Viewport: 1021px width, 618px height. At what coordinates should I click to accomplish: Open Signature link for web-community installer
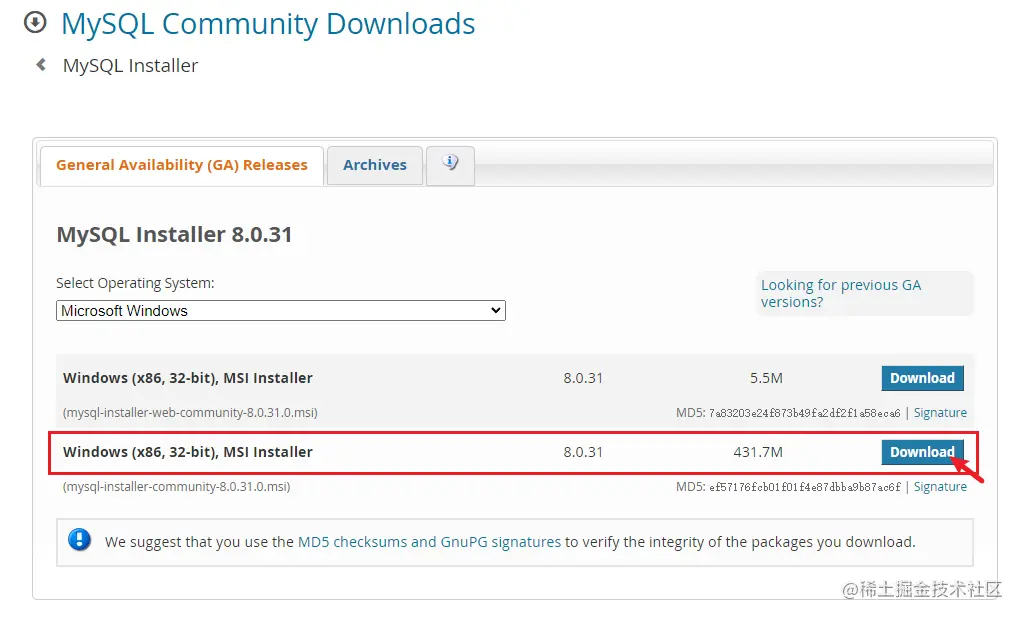click(940, 413)
